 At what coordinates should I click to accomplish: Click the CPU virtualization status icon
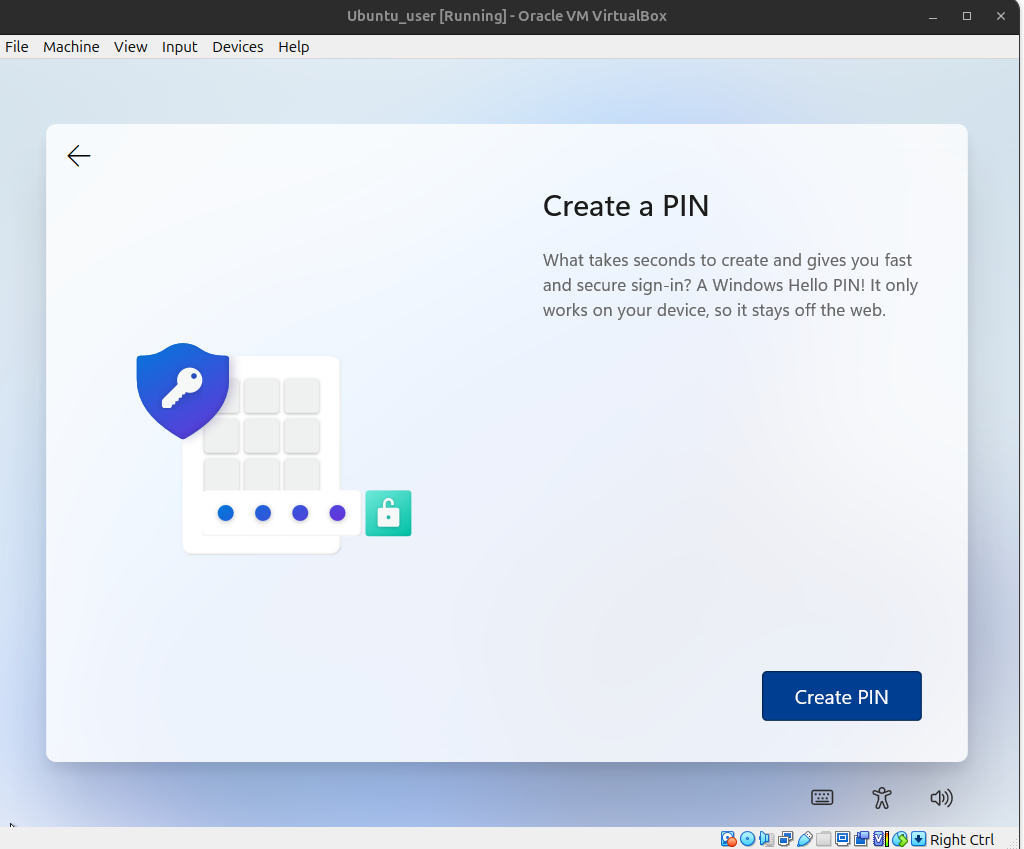point(881,839)
